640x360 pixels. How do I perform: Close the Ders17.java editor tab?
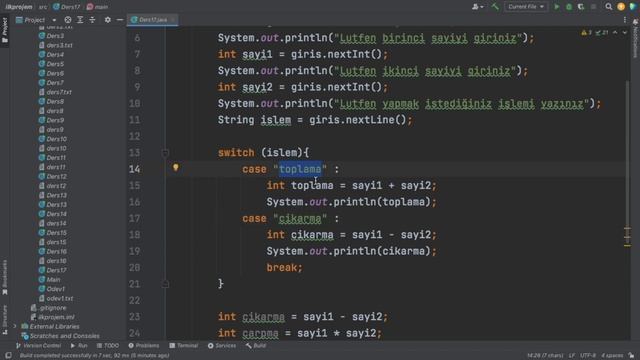[173, 20]
